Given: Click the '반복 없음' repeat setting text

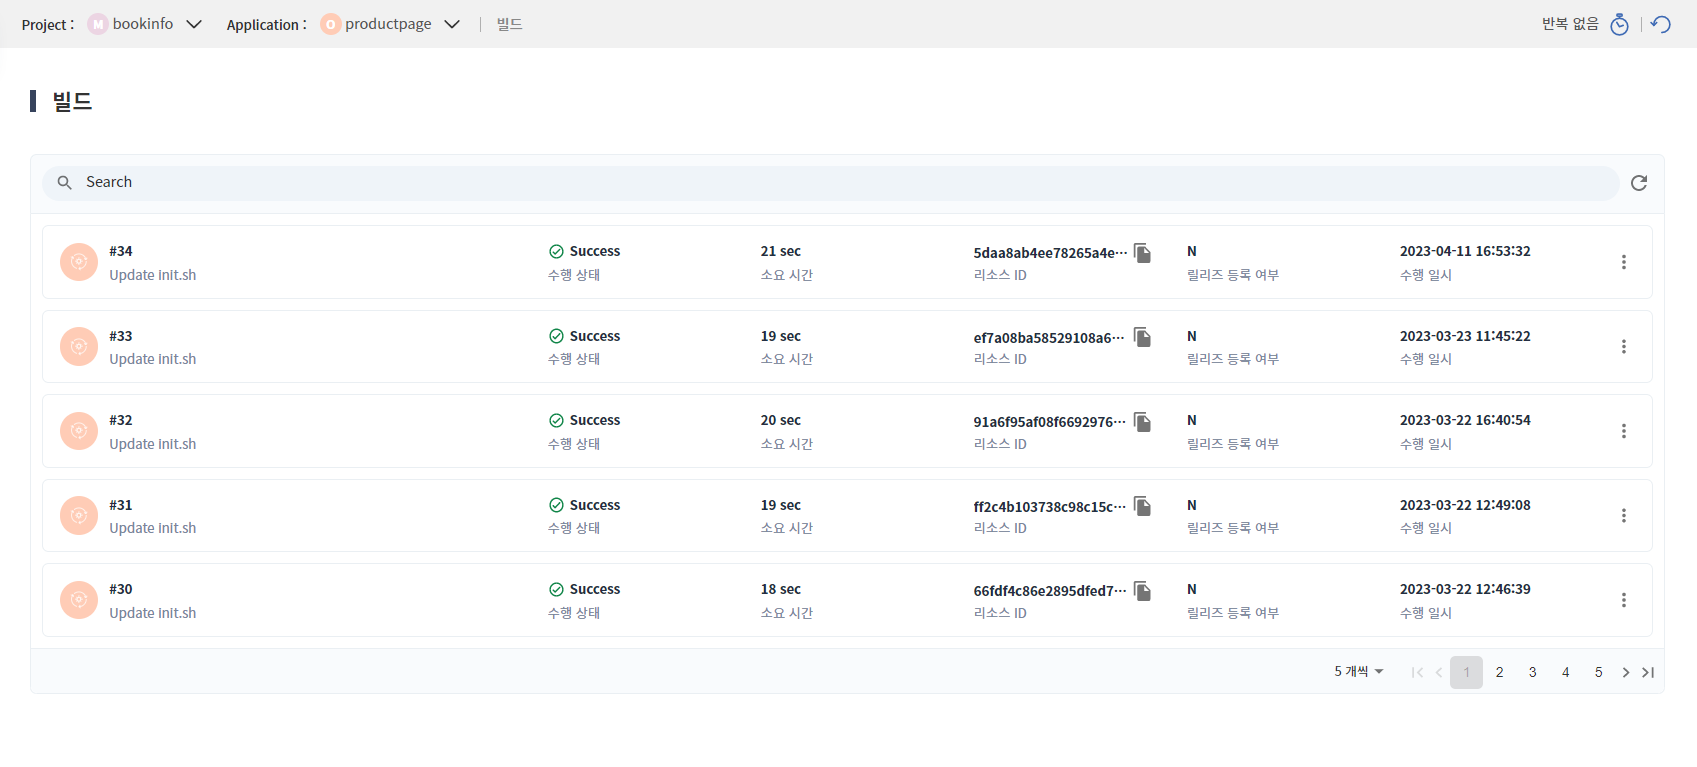Looking at the screenshot, I should (1570, 24).
